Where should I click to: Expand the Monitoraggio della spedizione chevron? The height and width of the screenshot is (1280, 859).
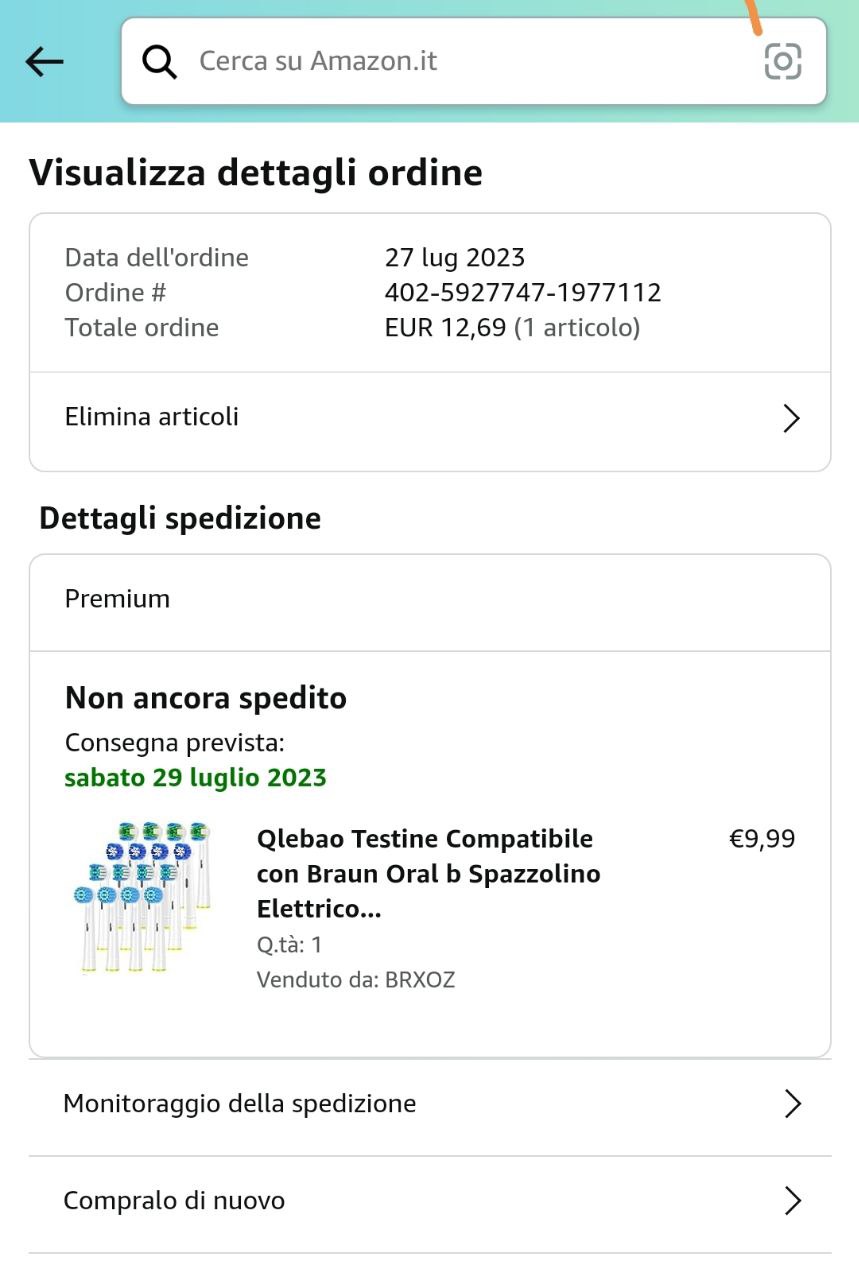coord(793,1104)
